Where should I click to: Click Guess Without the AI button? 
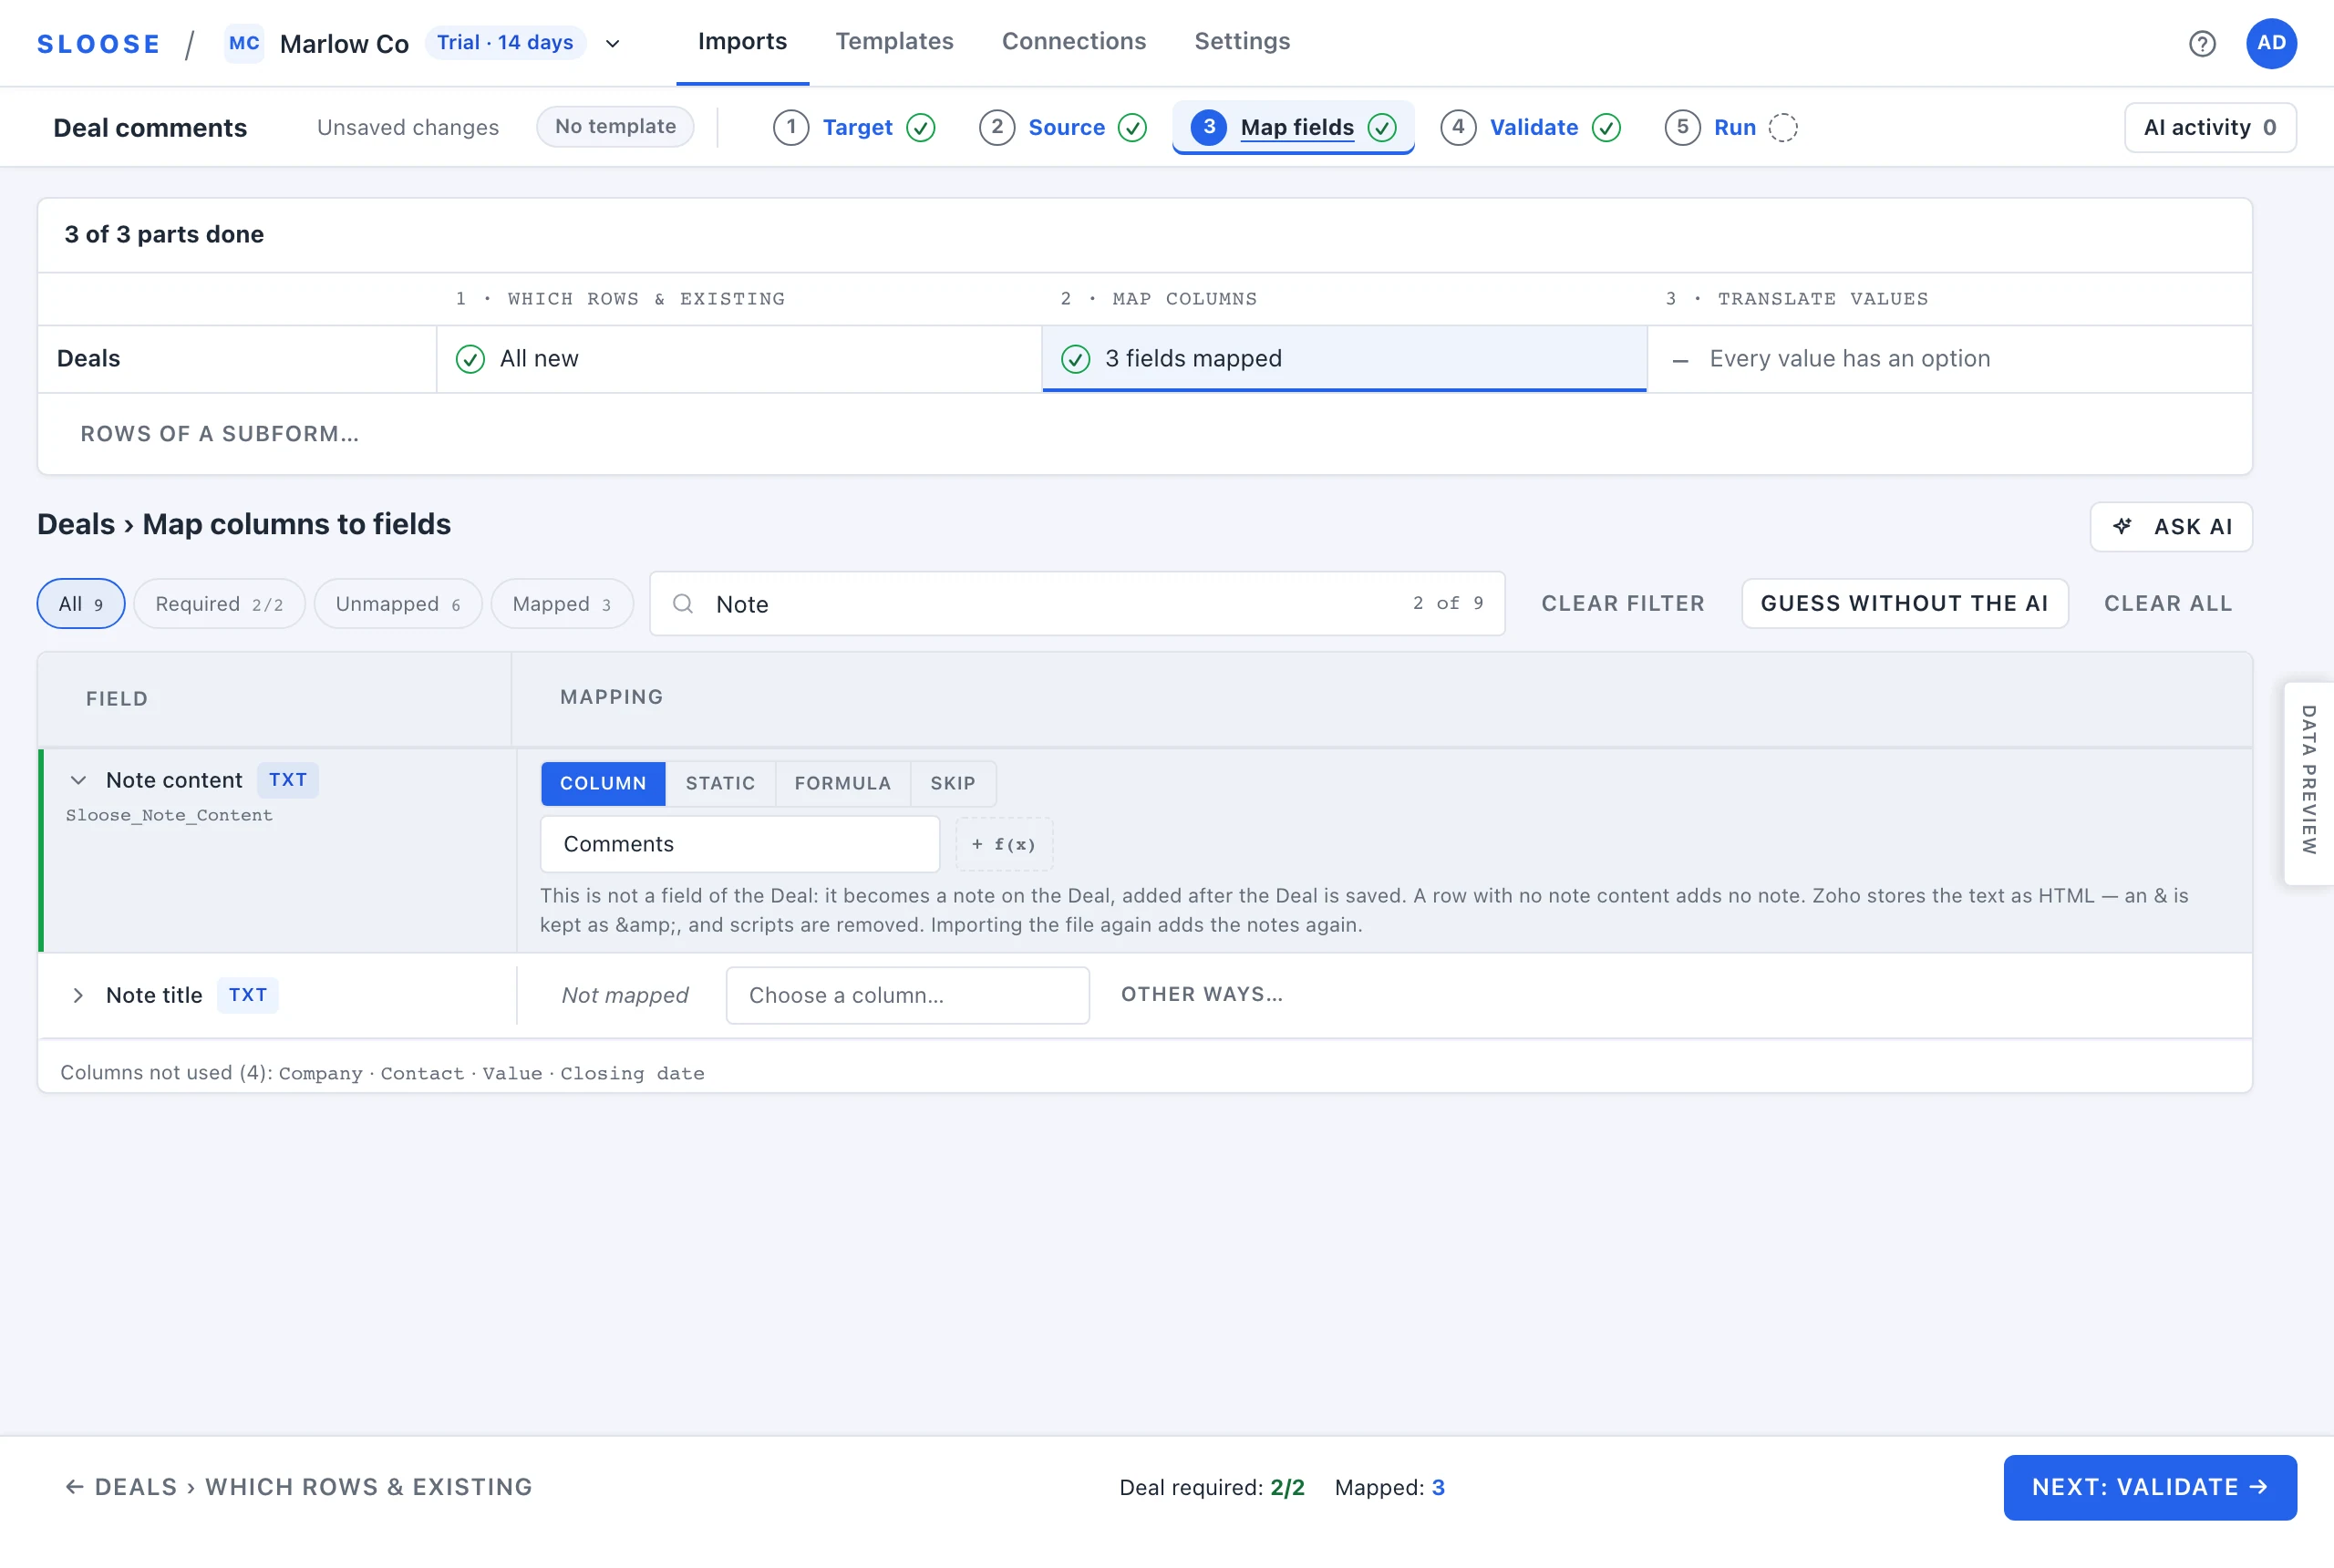pyautogui.click(x=1904, y=603)
